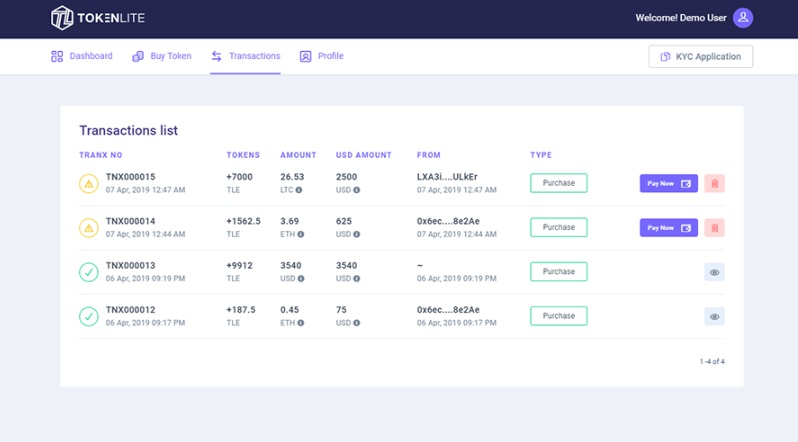Open the Dashboard tab

click(x=82, y=56)
